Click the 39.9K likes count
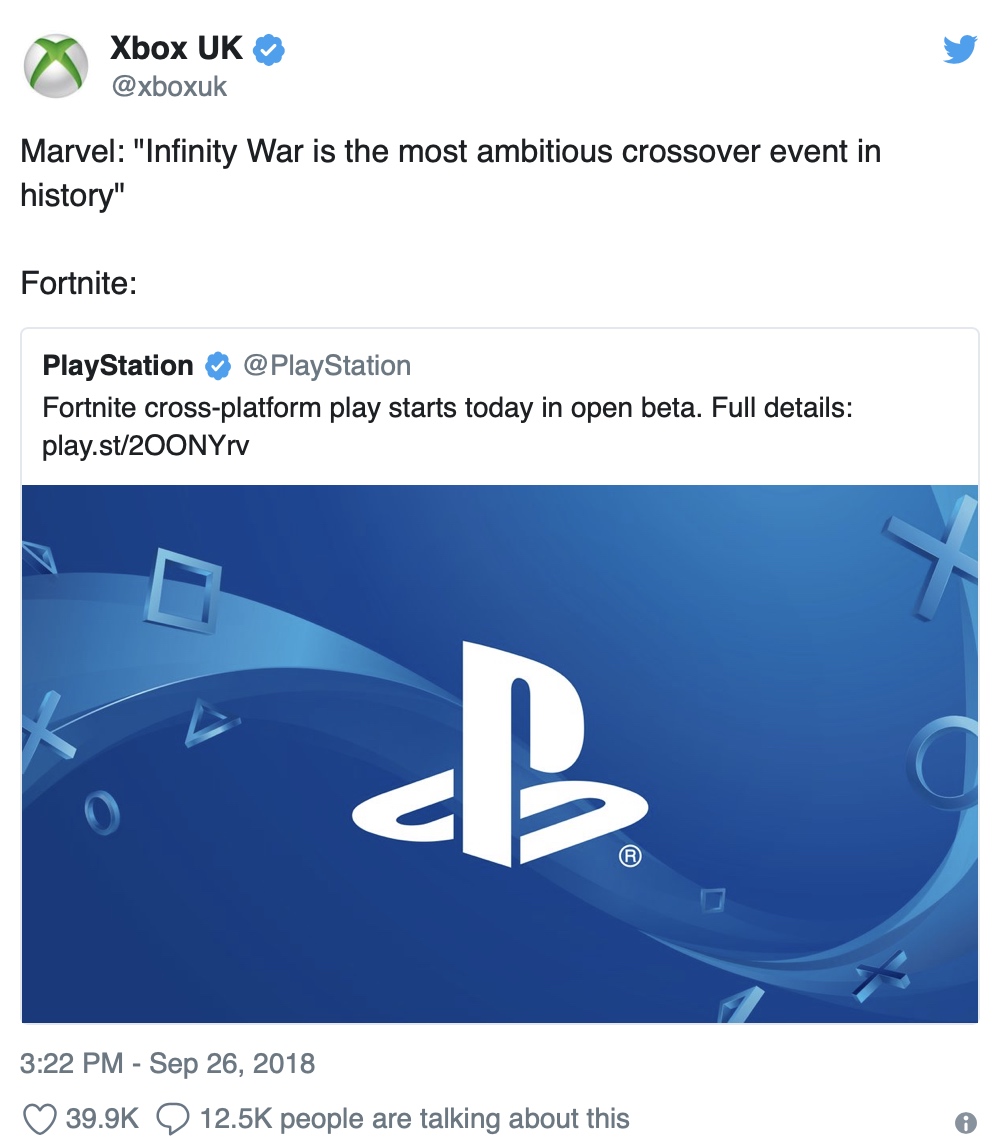The width and height of the screenshot is (1000, 1138). click(102, 1117)
